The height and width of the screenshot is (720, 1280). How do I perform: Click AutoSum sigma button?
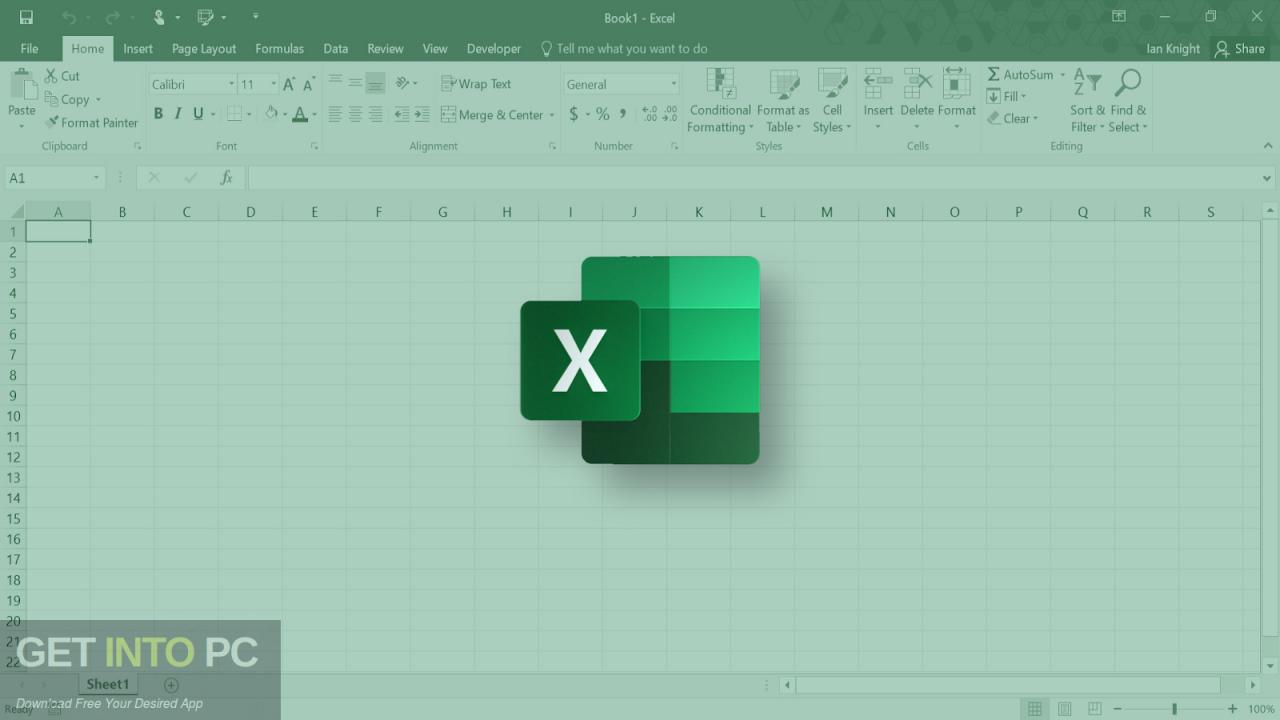(1020, 75)
